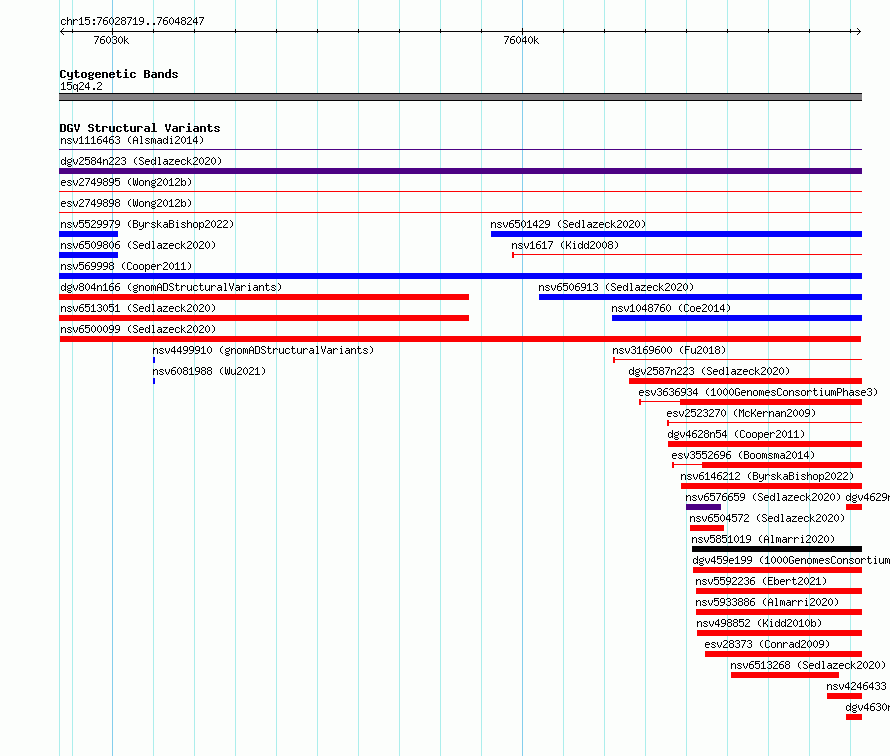Click nsv6506913 (Sedlazeck2020) label

click(x=616, y=287)
